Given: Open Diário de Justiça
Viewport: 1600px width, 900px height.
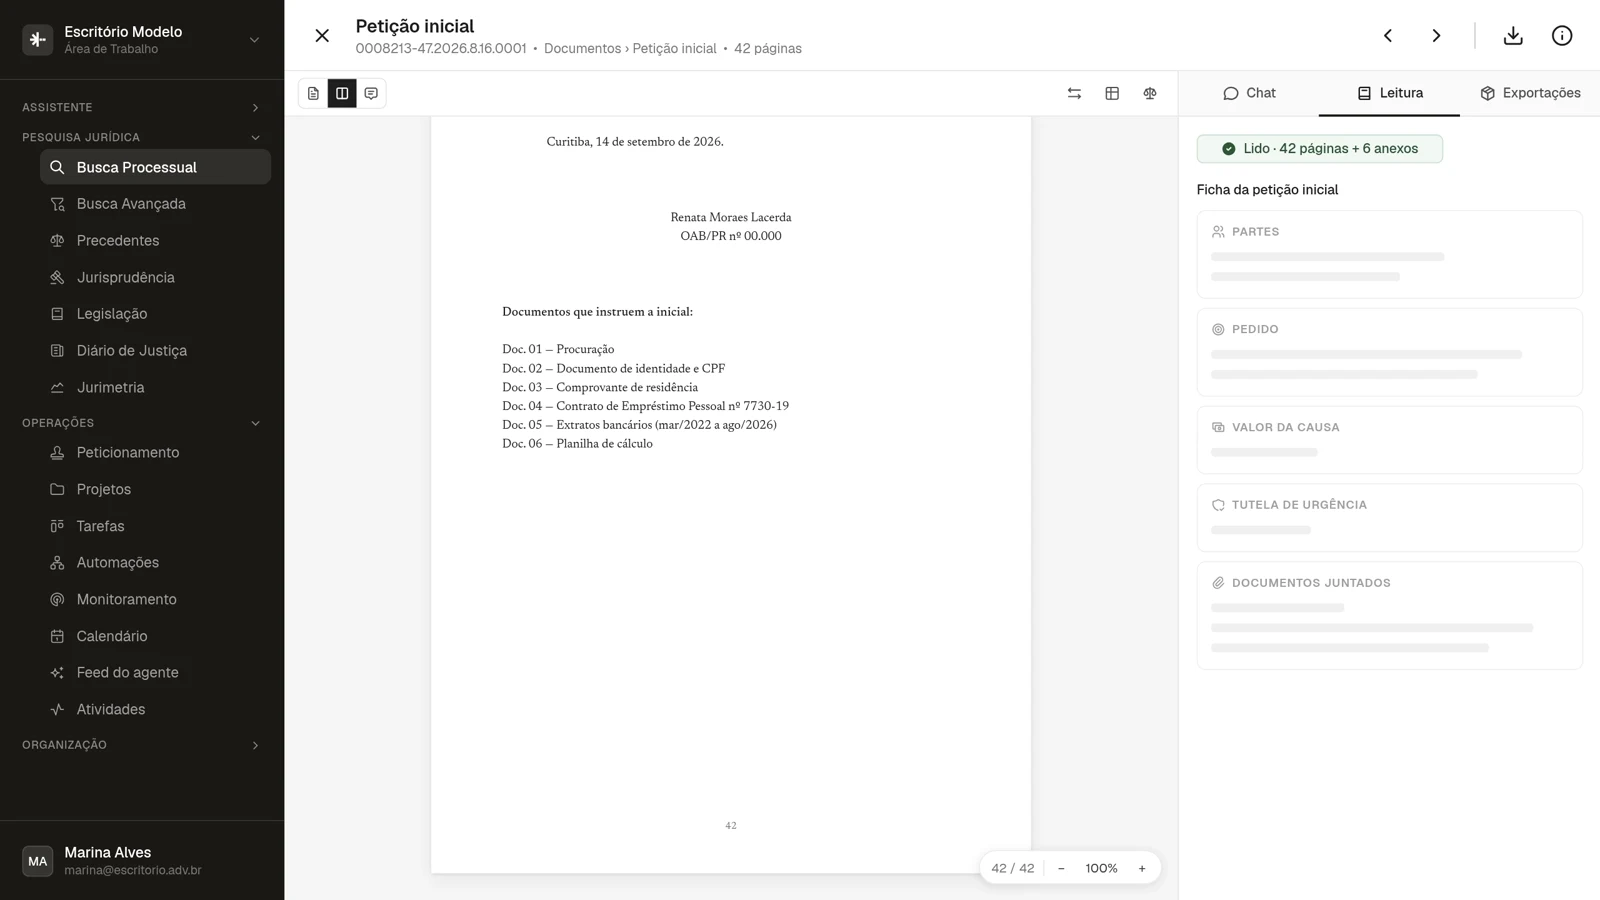Looking at the screenshot, I should [x=155, y=351].
